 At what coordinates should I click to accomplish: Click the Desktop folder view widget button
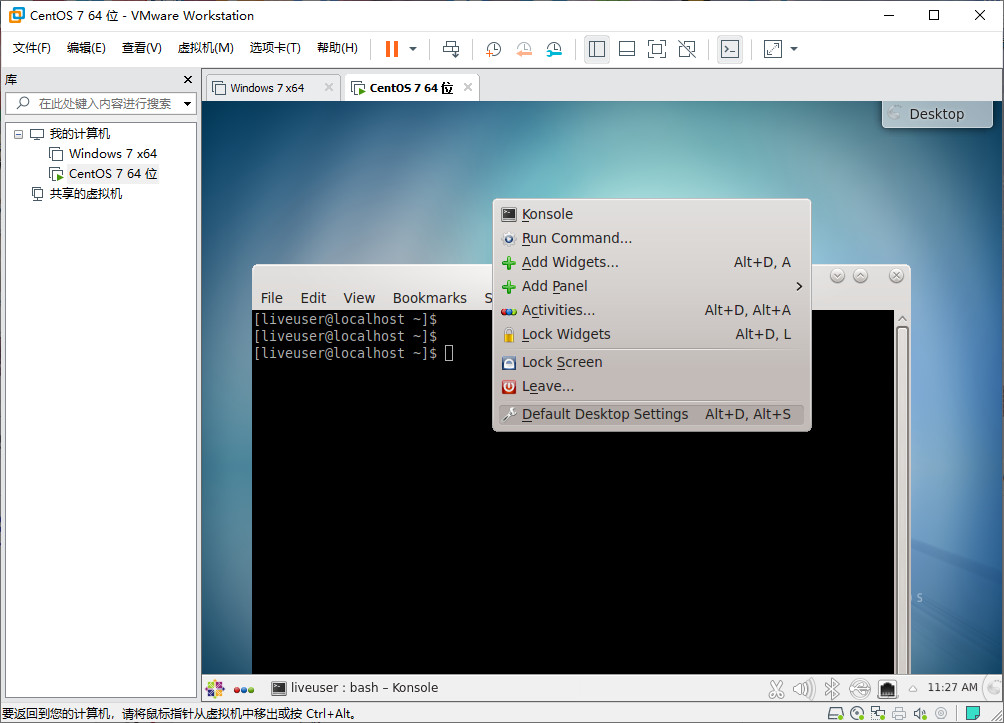(x=937, y=114)
